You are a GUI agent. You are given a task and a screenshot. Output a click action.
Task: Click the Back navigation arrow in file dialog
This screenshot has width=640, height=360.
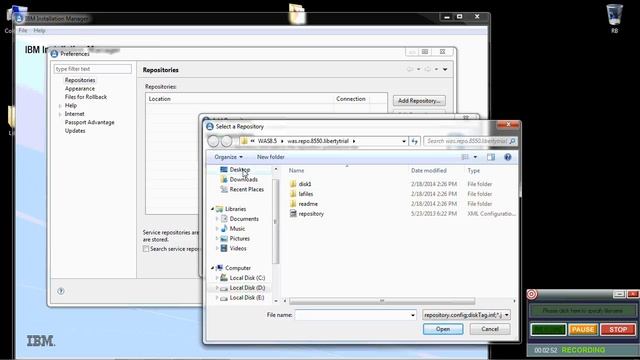pyautogui.click(x=213, y=141)
